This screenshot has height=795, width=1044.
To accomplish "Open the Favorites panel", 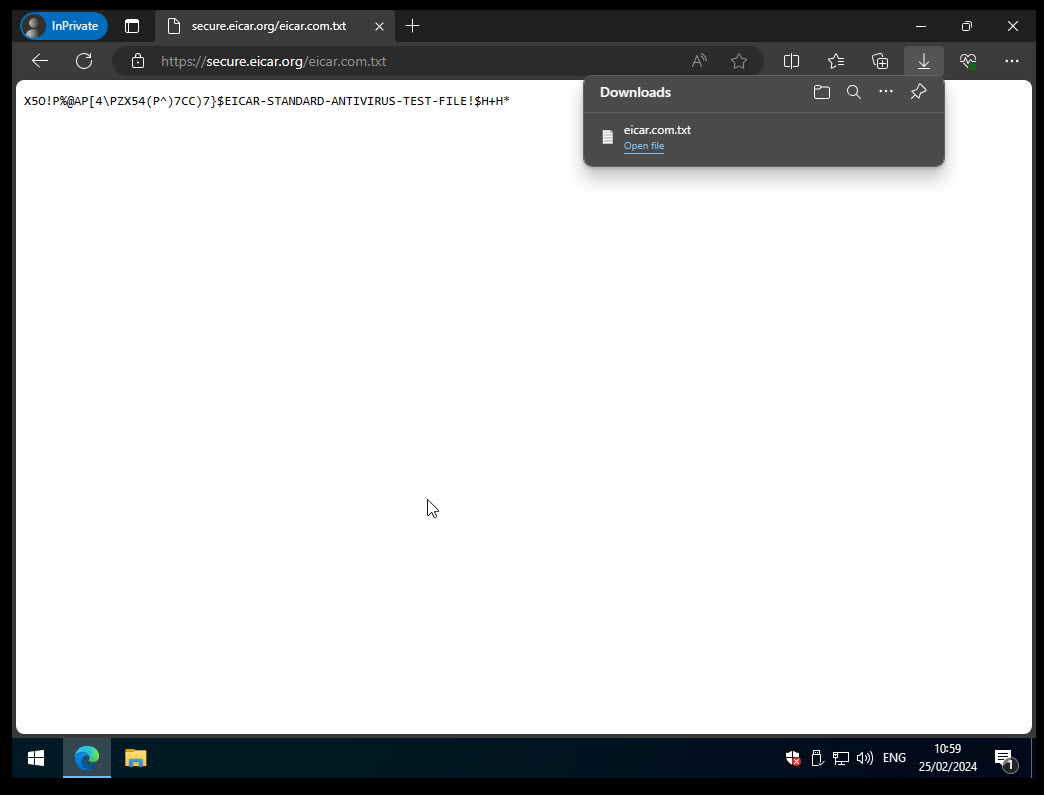I will click(x=836, y=61).
